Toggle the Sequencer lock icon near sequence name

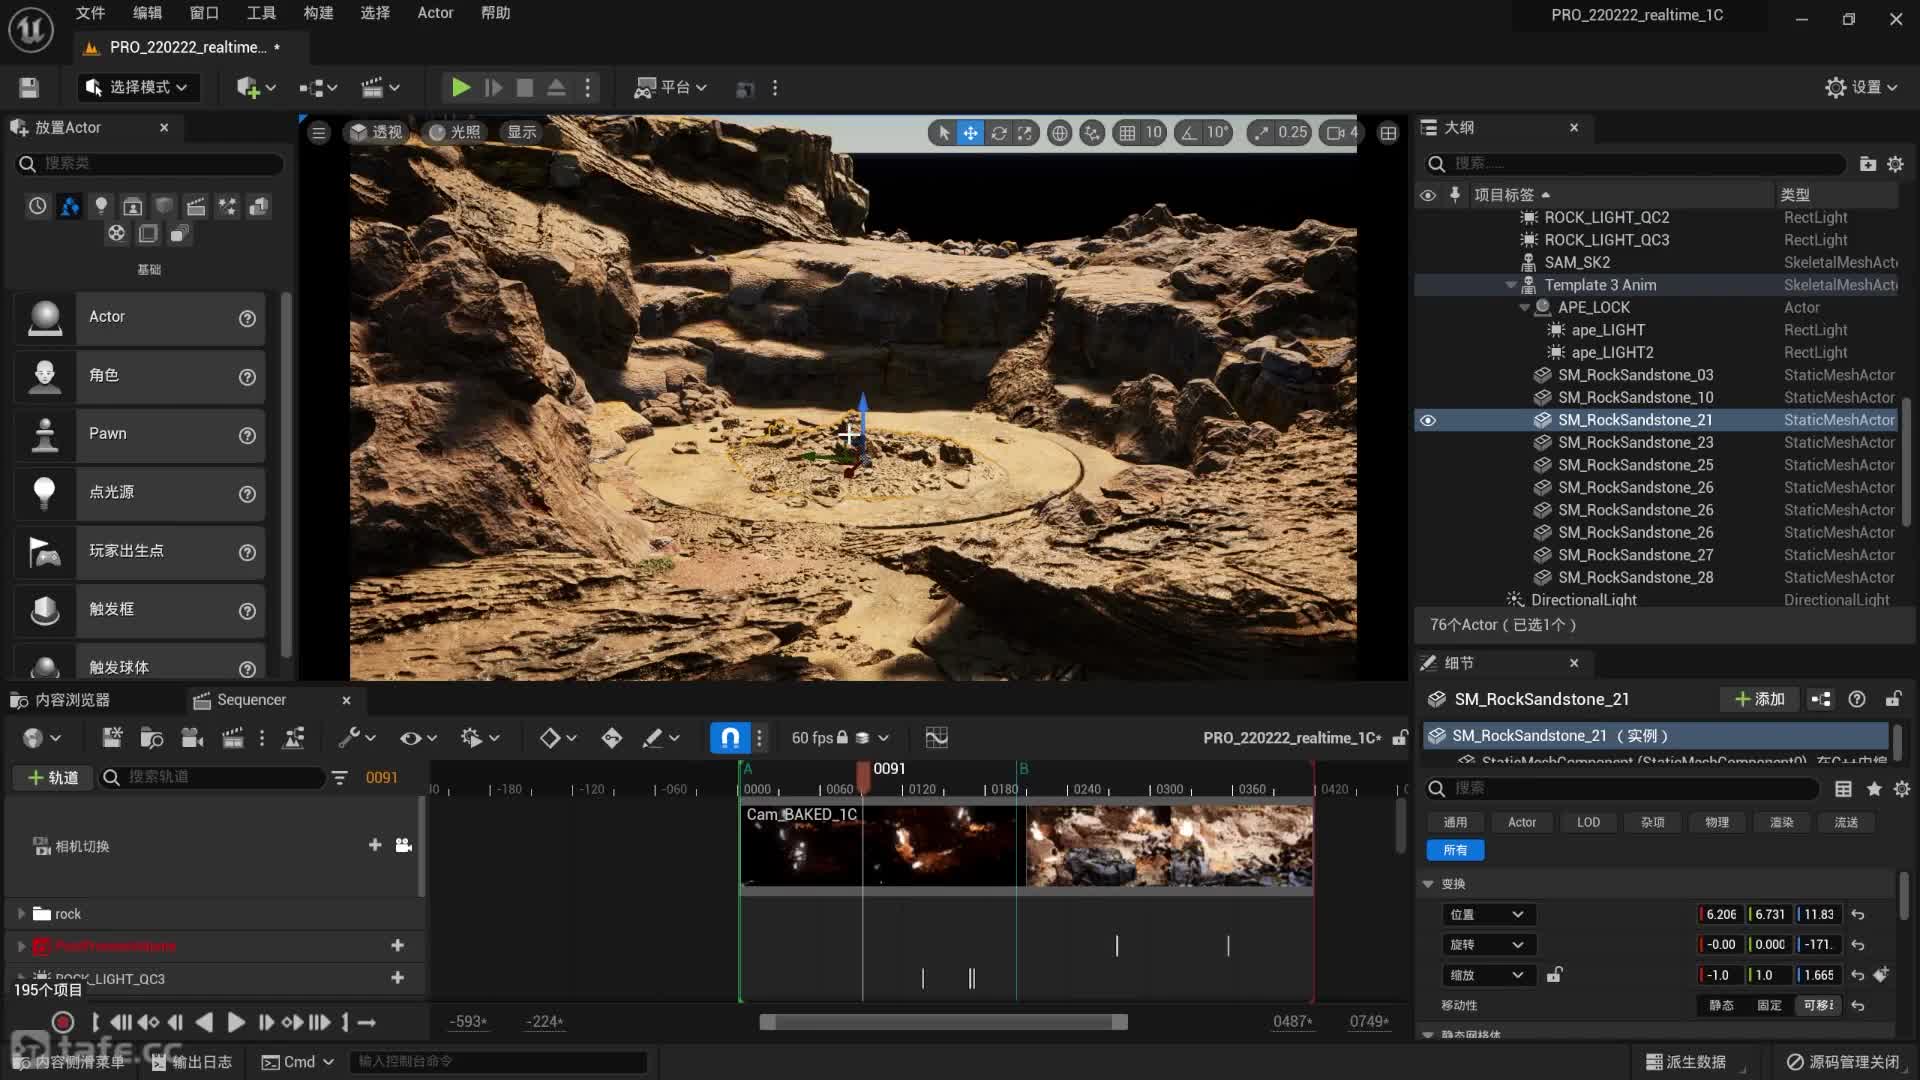[1400, 738]
